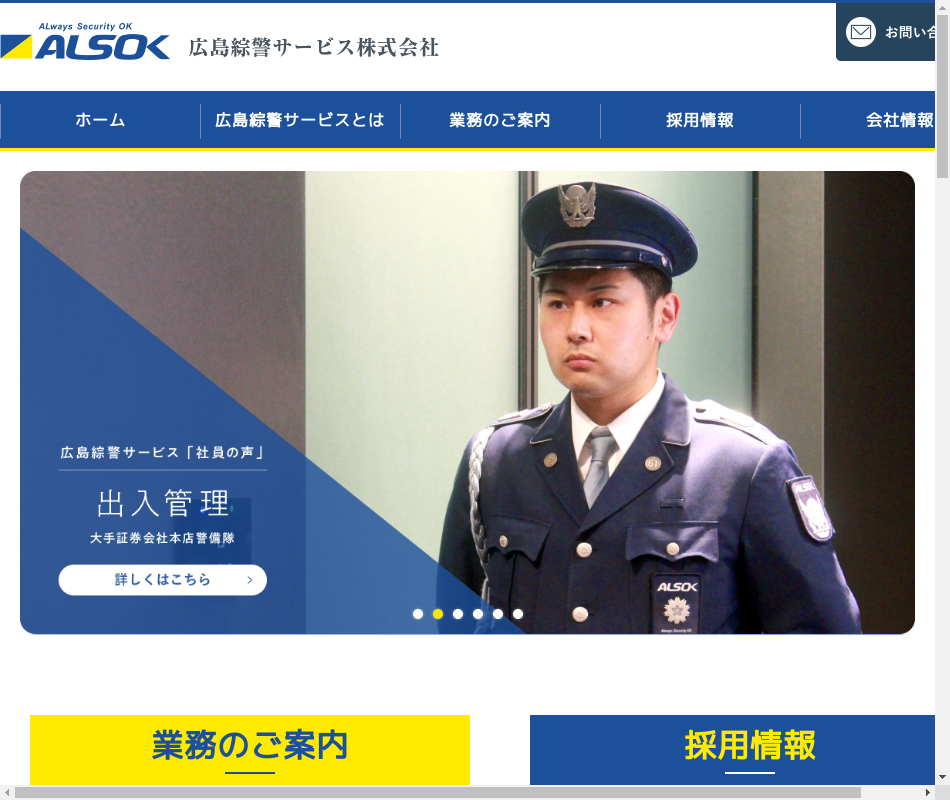Select the fourth carousel slide dot
The height and width of the screenshot is (800, 950).
(x=477, y=614)
